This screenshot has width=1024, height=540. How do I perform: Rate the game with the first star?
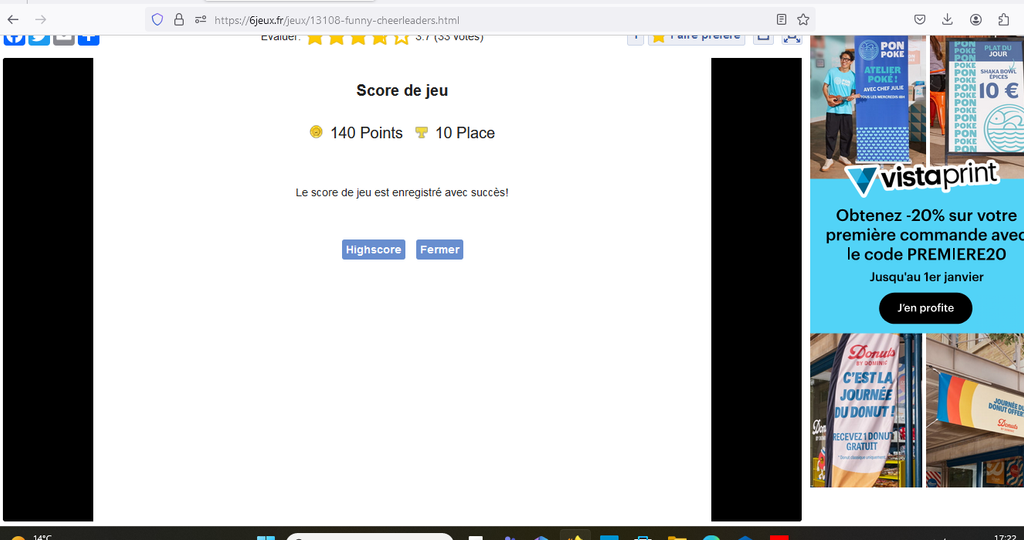315,38
